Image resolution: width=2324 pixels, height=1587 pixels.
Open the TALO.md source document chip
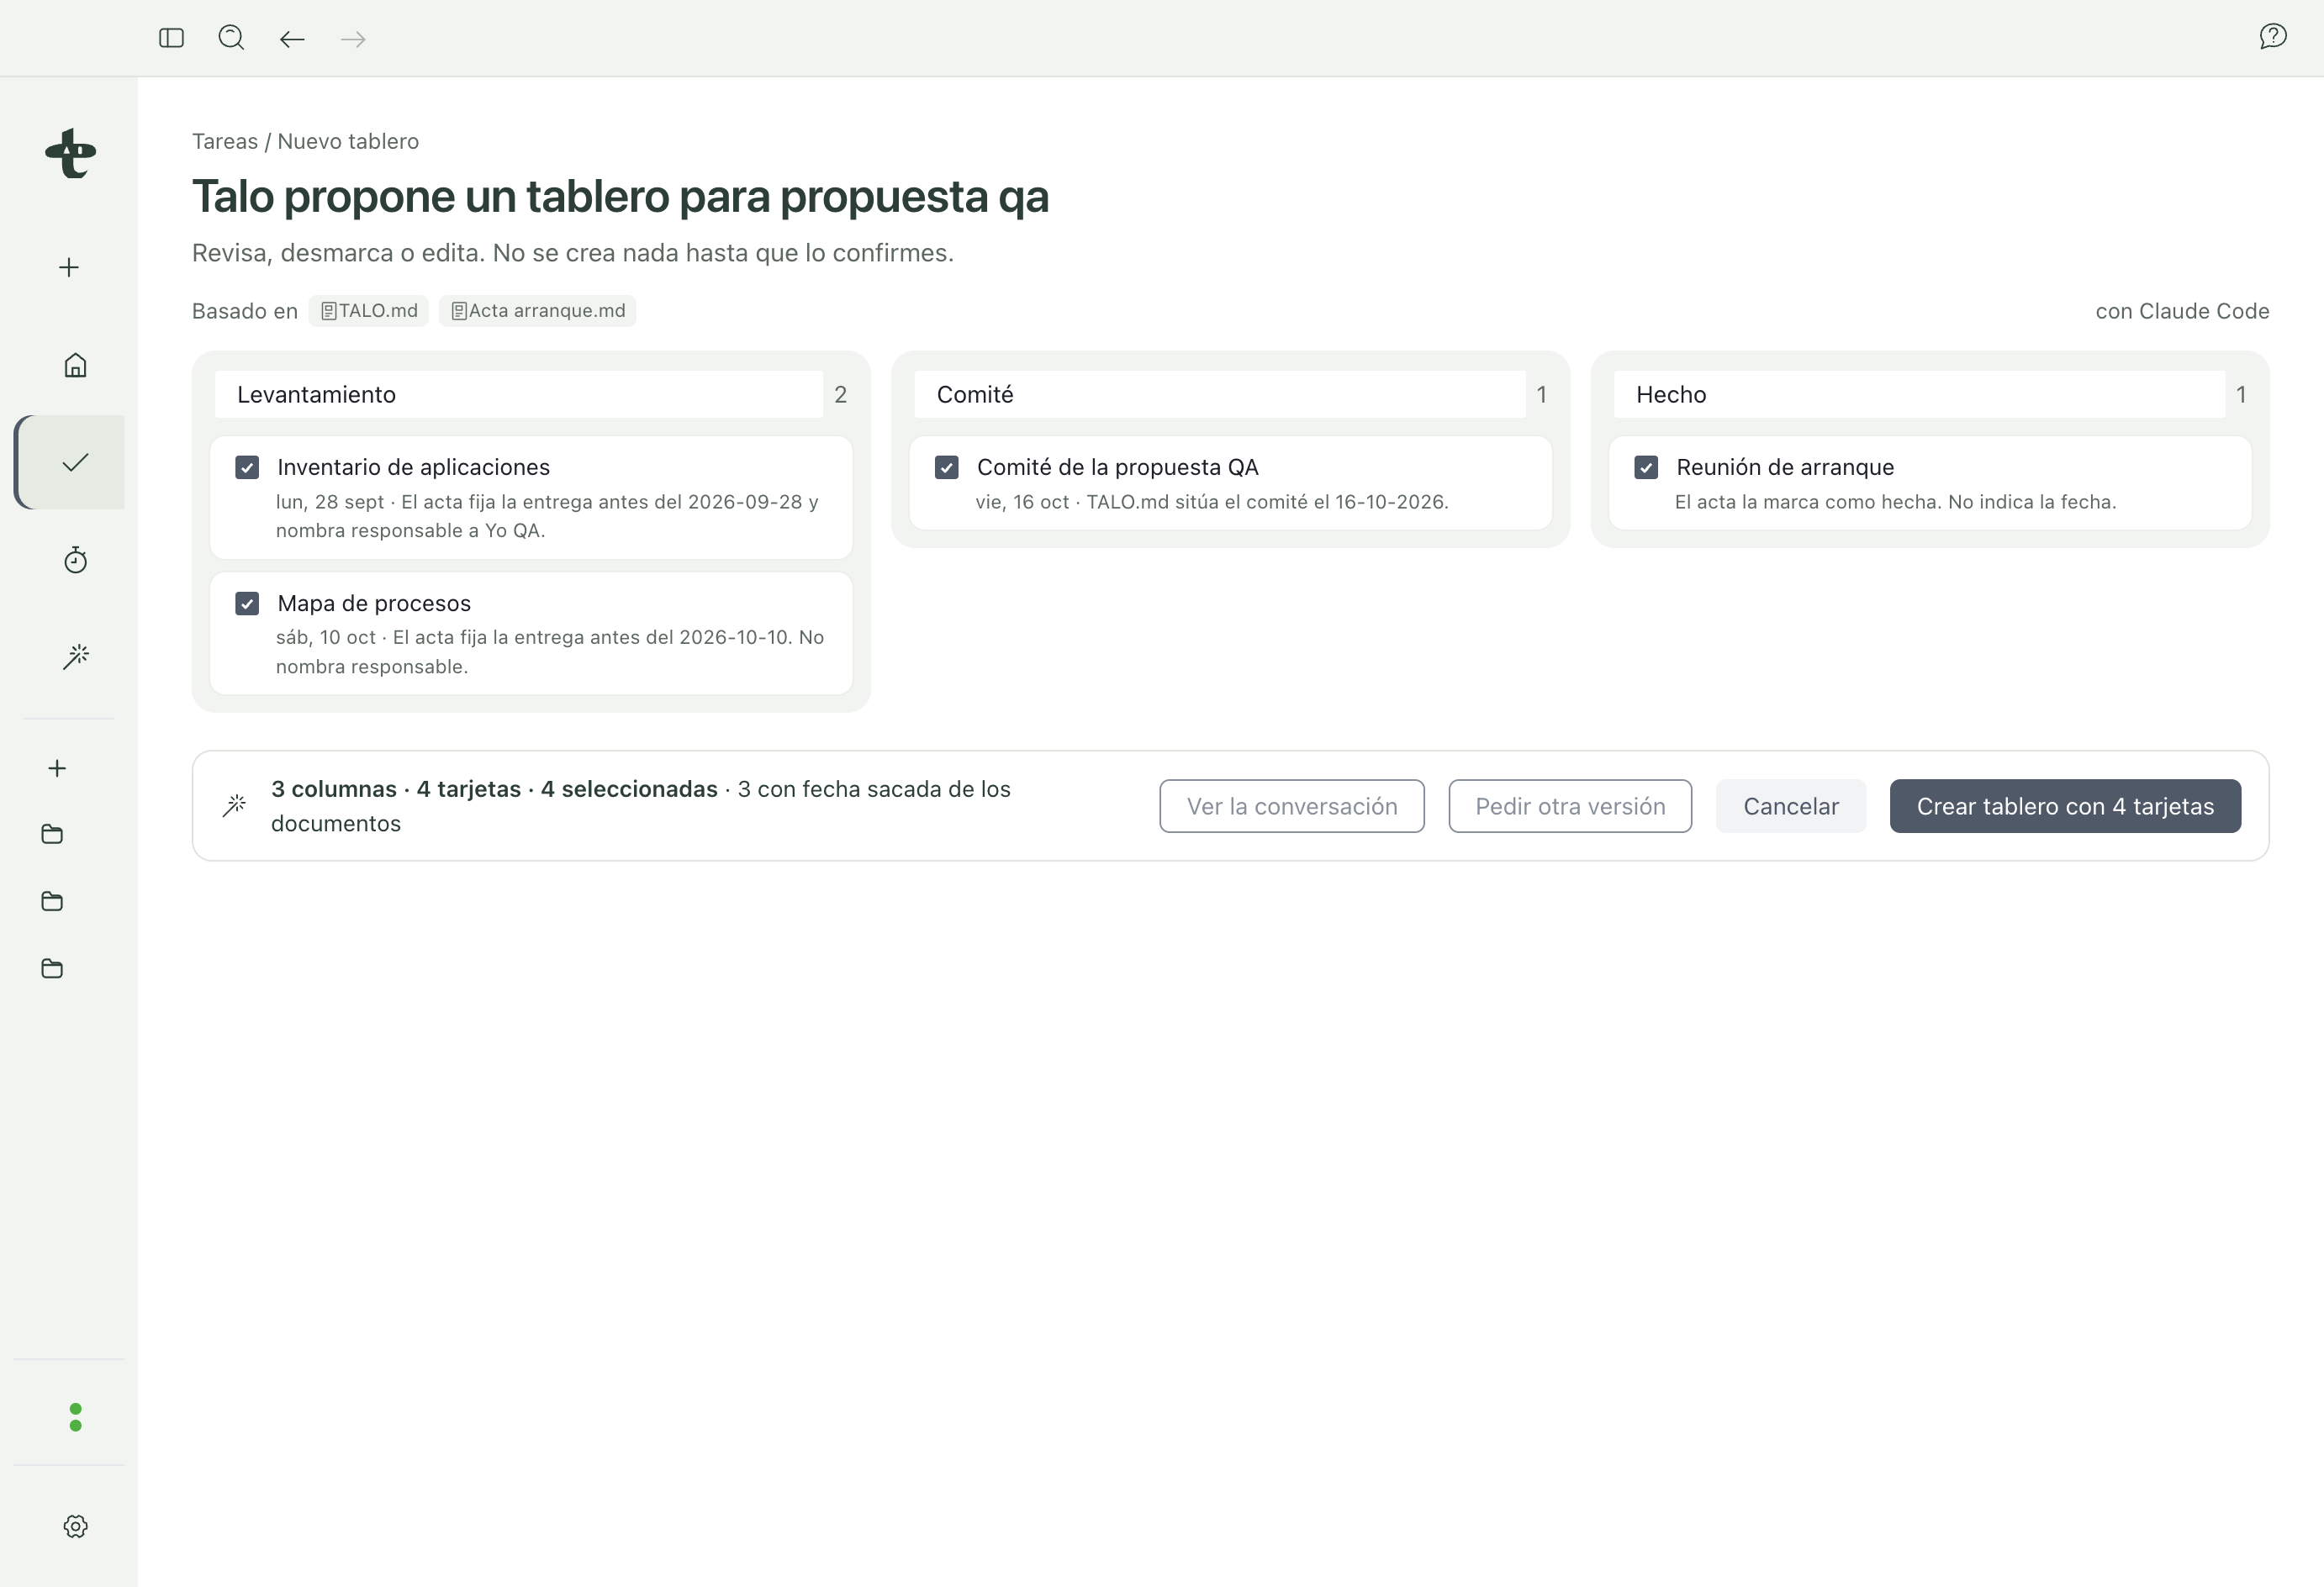click(x=369, y=311)
